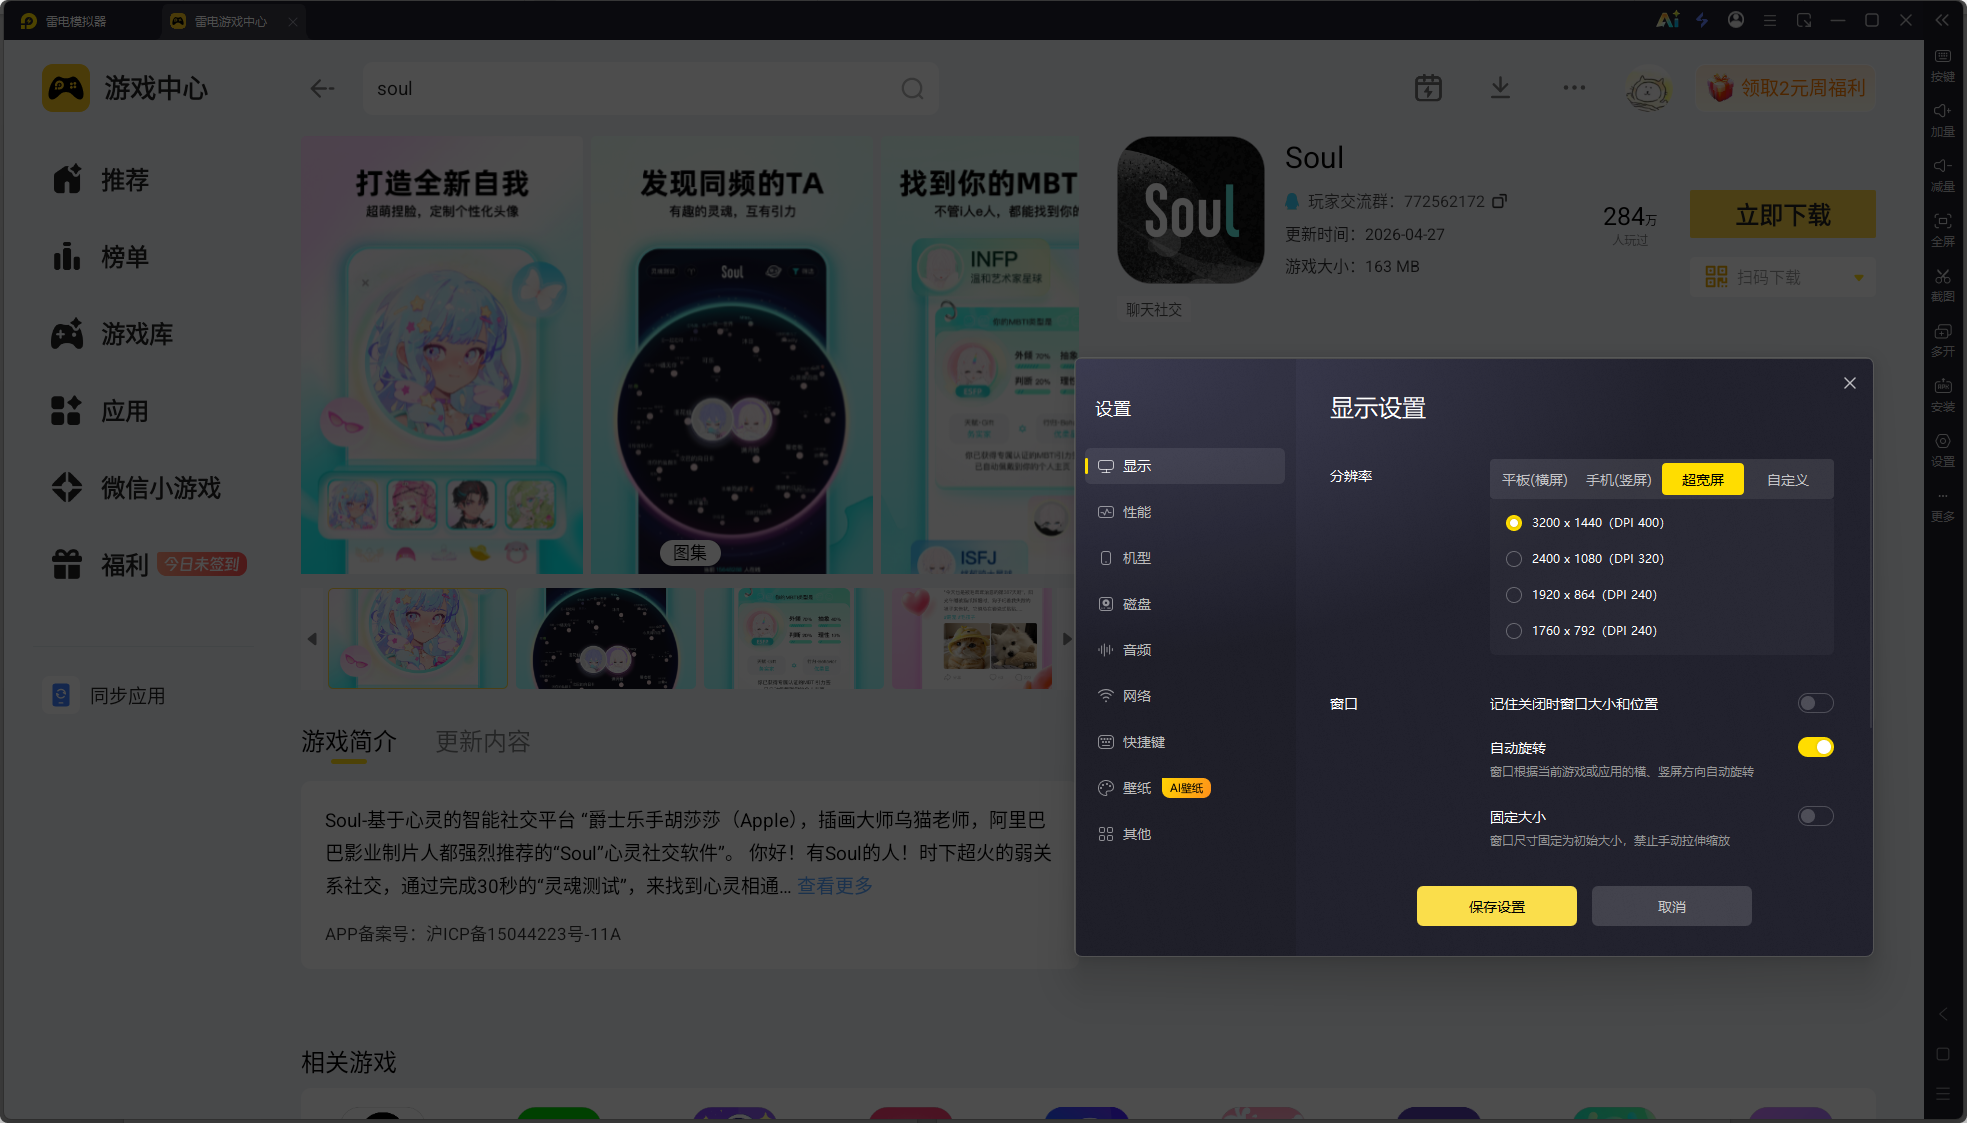
Task: Show next screenshots with right carousel arrow
Action: click(x=1067, y=639)
